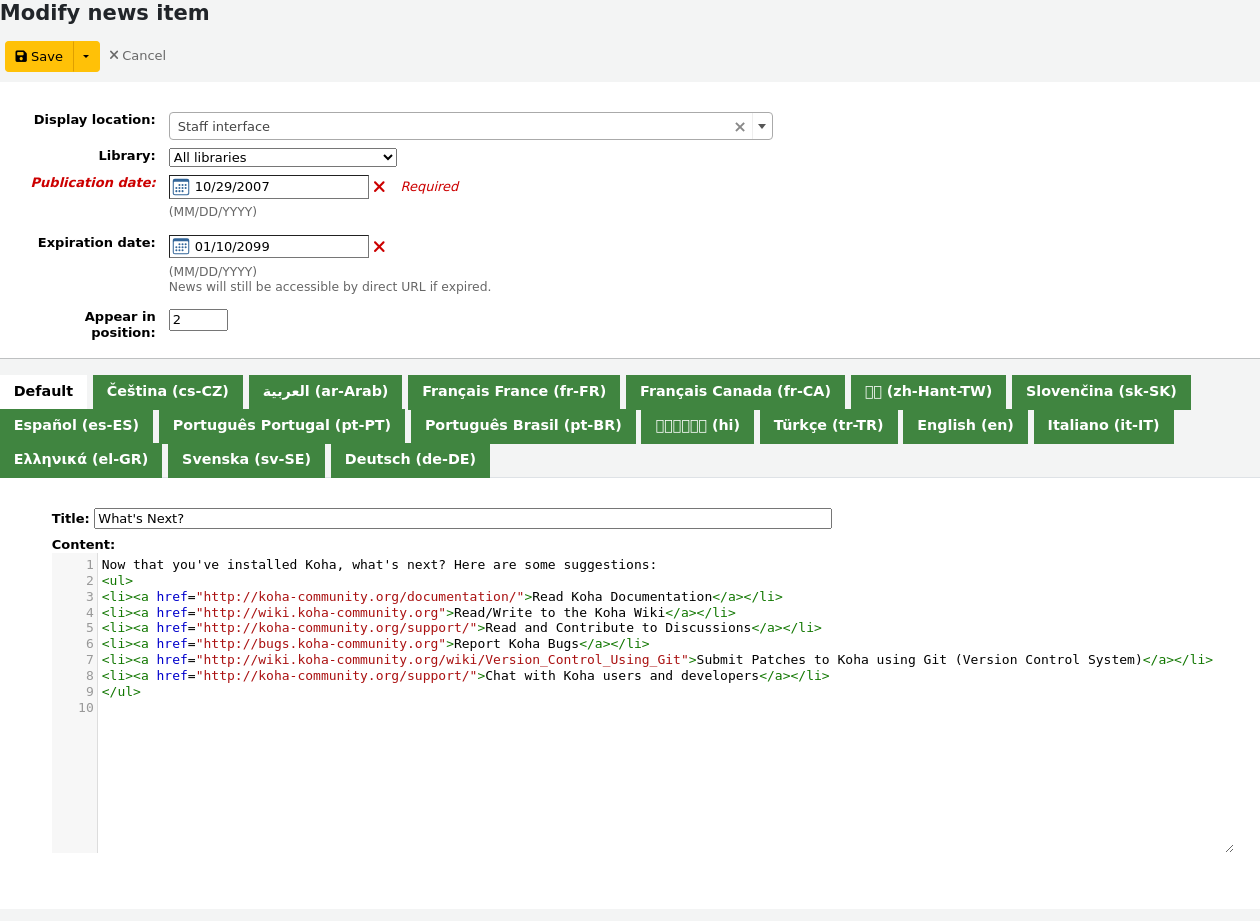1260x921 pixels.
Task: Click the first editor line starting 'Now that you've installed'
Action: click(379, 565)
